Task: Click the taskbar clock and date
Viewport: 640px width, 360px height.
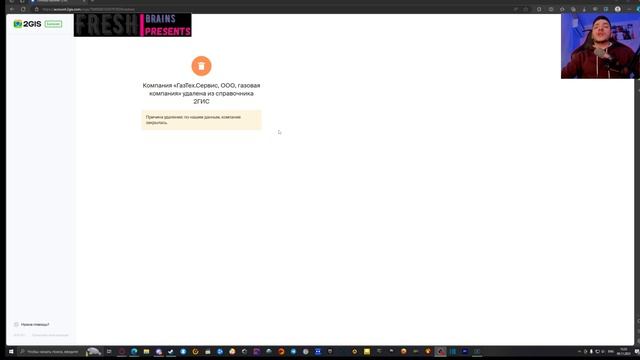Action: click(x=624, y=351)
